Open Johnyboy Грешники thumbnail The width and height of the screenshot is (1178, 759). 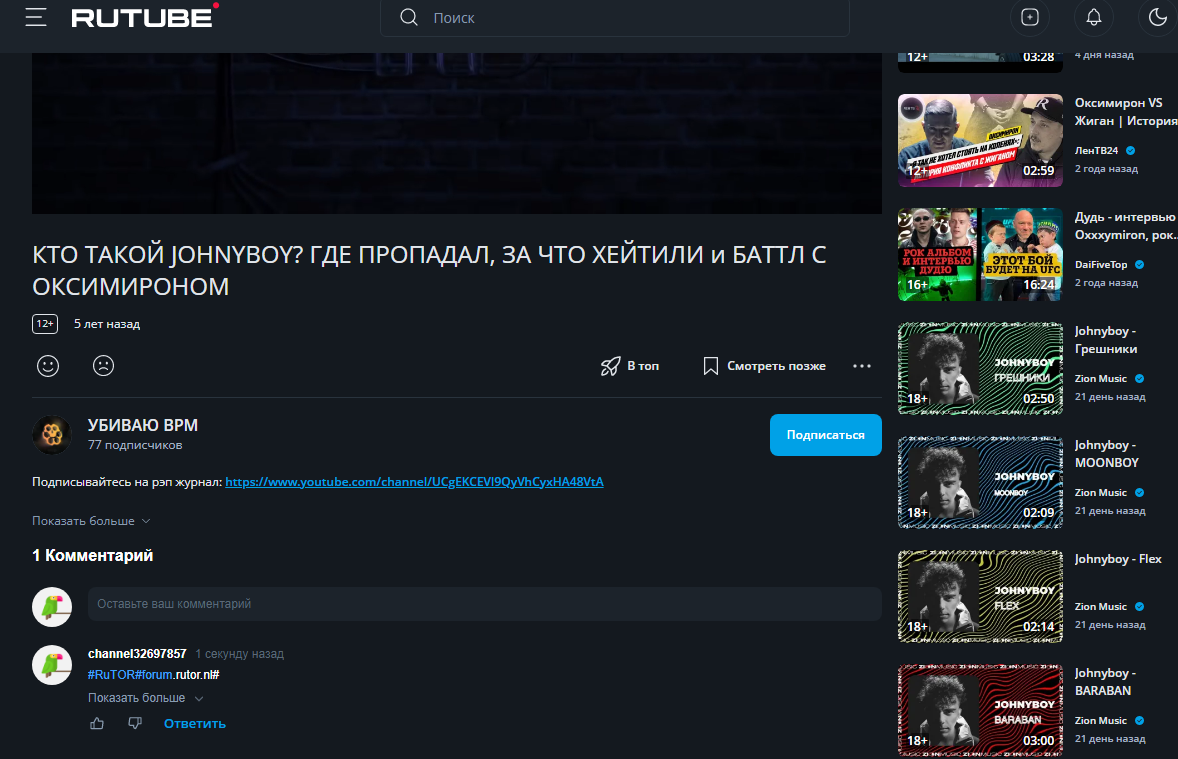pyautogui.click(x=980, y=369)
